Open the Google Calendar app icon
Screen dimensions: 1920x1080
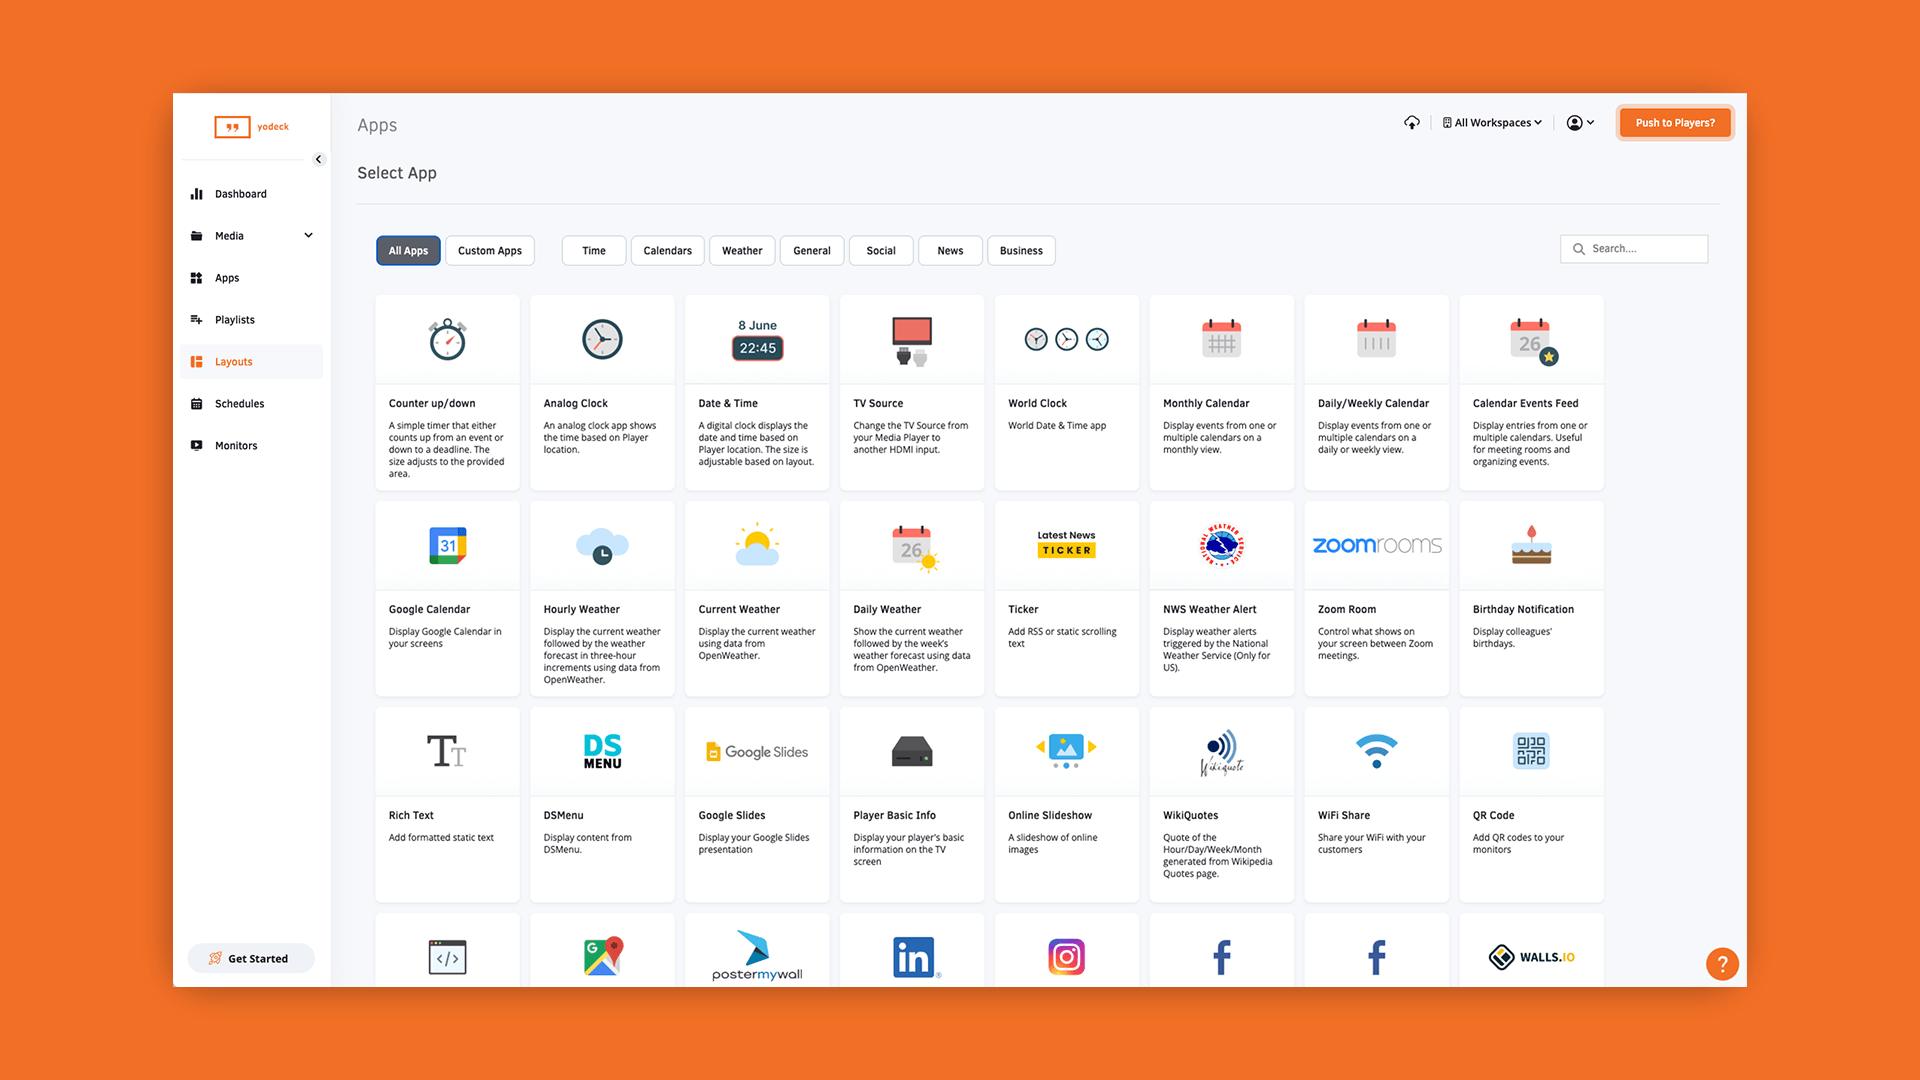pos(447,546)
